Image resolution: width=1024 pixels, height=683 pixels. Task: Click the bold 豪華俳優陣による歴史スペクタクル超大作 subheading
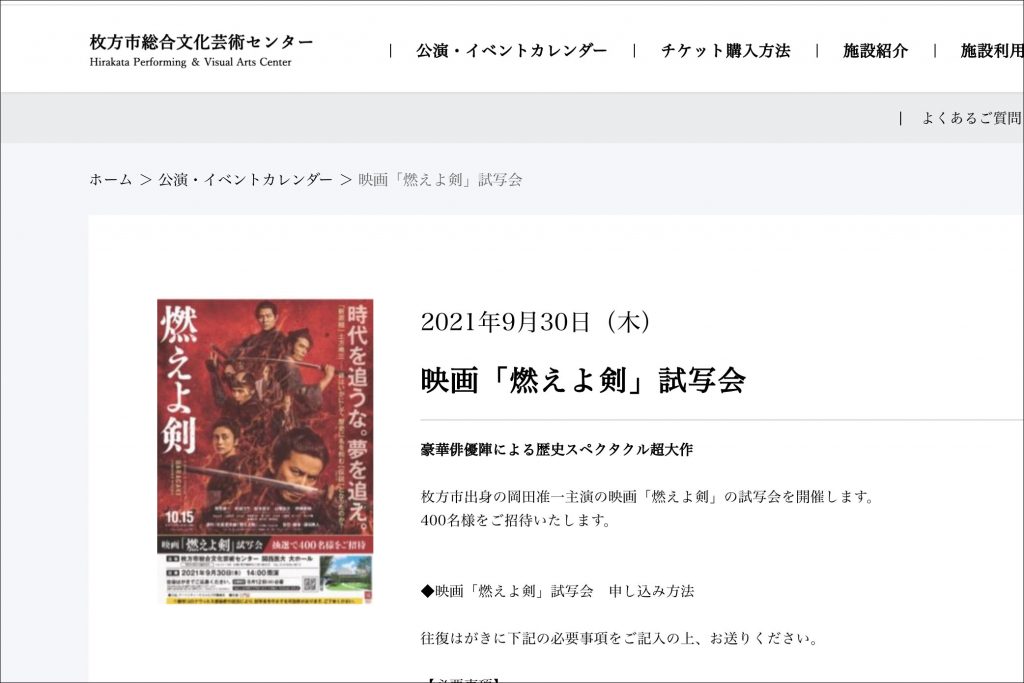tap(557, 450)
